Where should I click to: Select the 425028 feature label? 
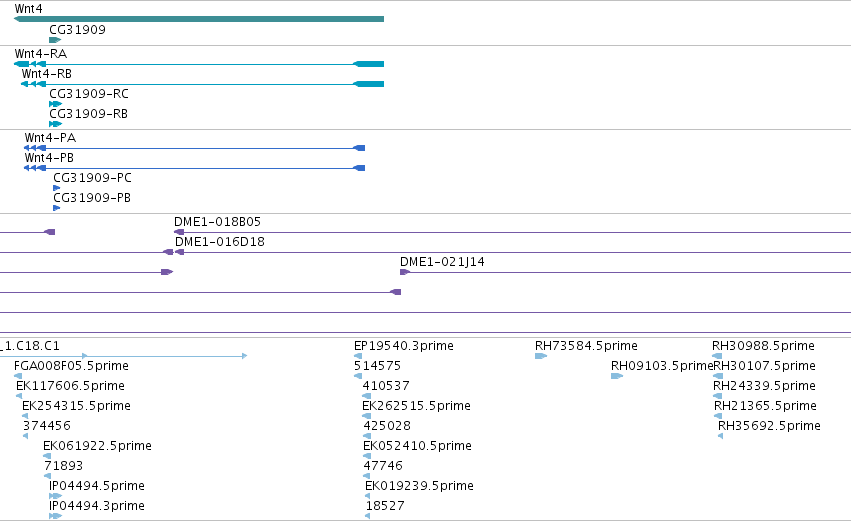click(x=387, y=426)
